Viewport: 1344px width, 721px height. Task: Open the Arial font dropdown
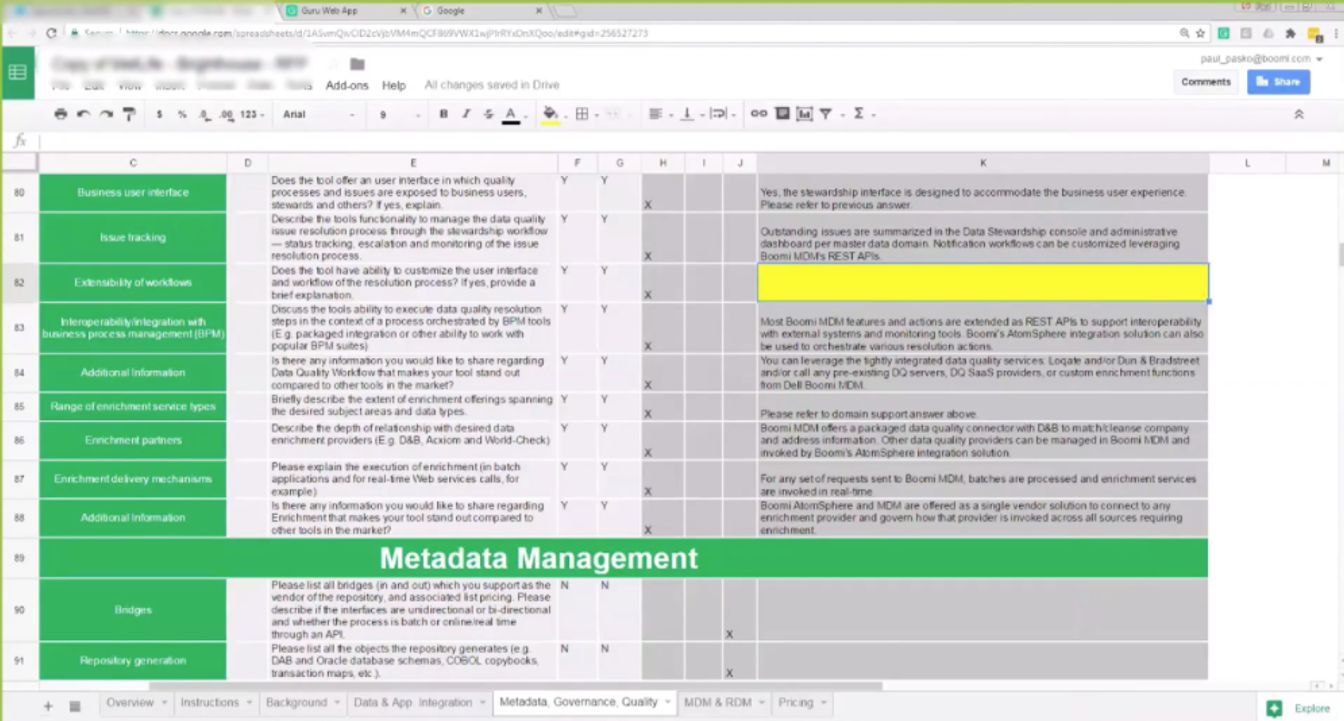pos(318,114)
